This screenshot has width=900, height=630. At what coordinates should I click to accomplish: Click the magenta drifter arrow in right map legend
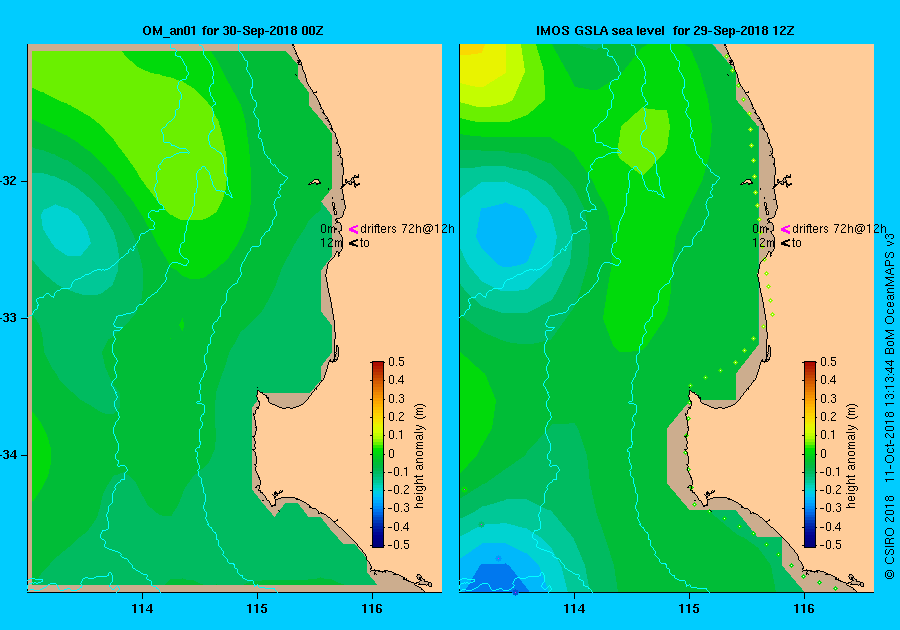(785, 229)
